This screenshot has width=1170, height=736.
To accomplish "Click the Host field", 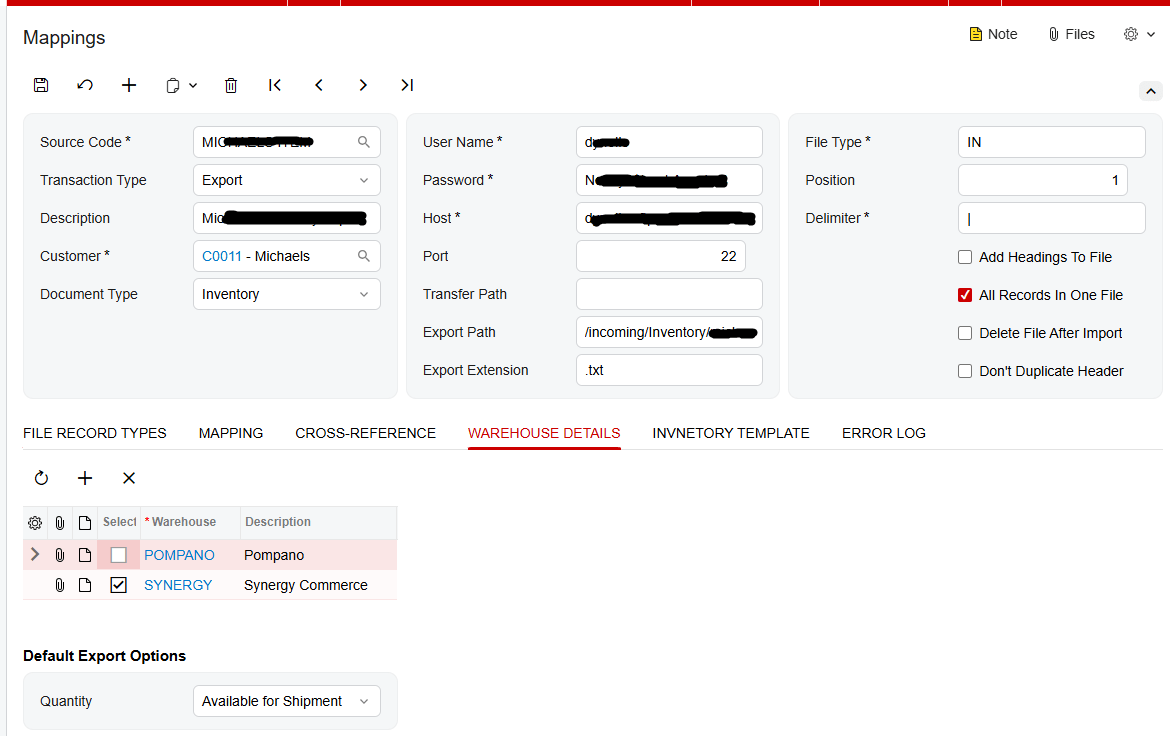I will [x=669, y=218].
